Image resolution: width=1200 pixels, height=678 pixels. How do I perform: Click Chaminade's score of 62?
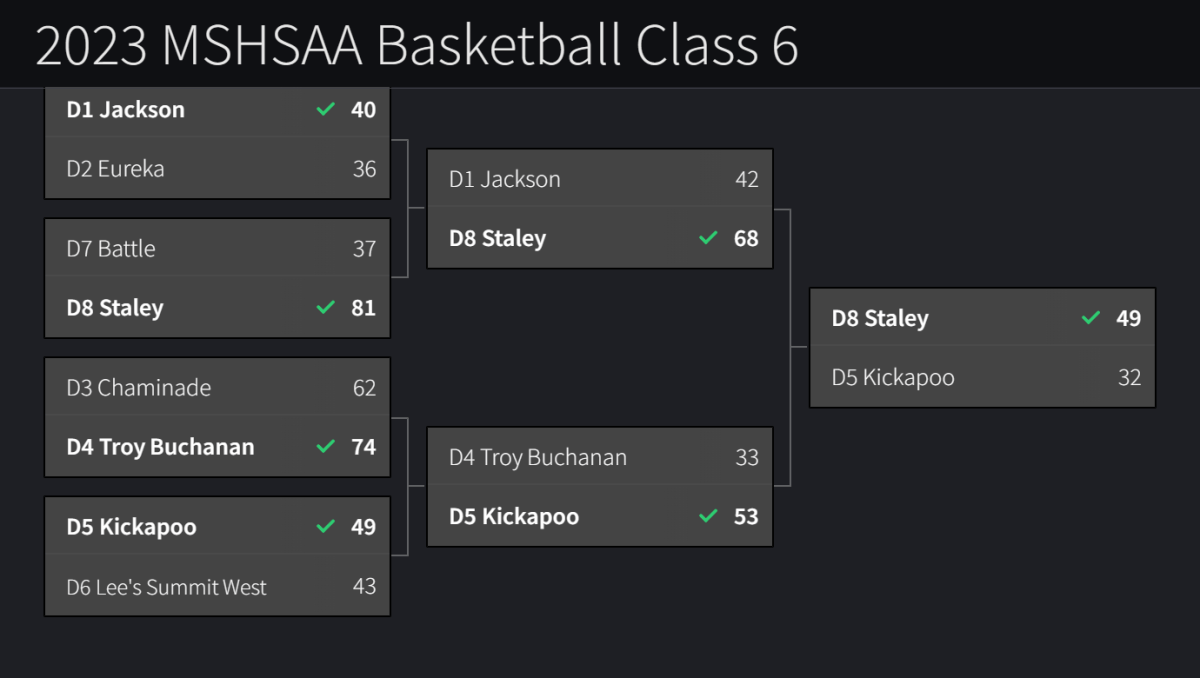click(x=364, y=387)
